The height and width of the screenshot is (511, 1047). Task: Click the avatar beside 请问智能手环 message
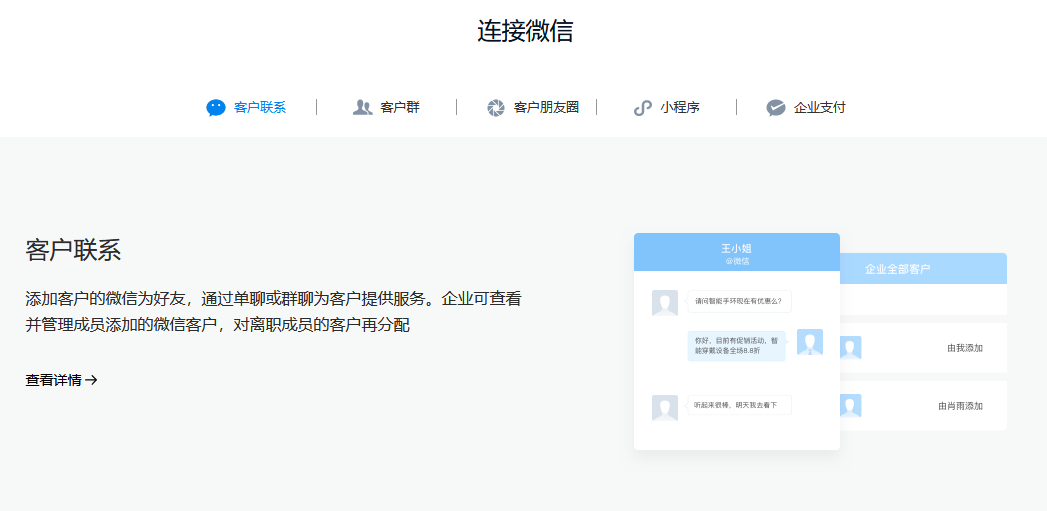pyautogui.click(x=665, y=303)
